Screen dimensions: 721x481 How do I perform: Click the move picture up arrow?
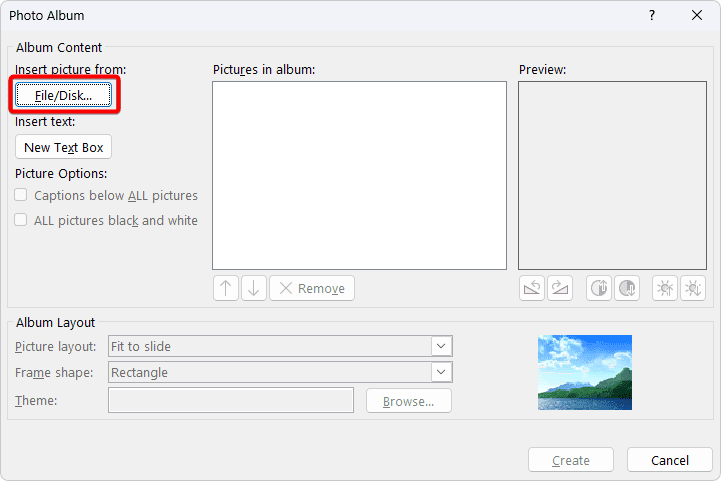pyautogui.click(x=226, y=288)
